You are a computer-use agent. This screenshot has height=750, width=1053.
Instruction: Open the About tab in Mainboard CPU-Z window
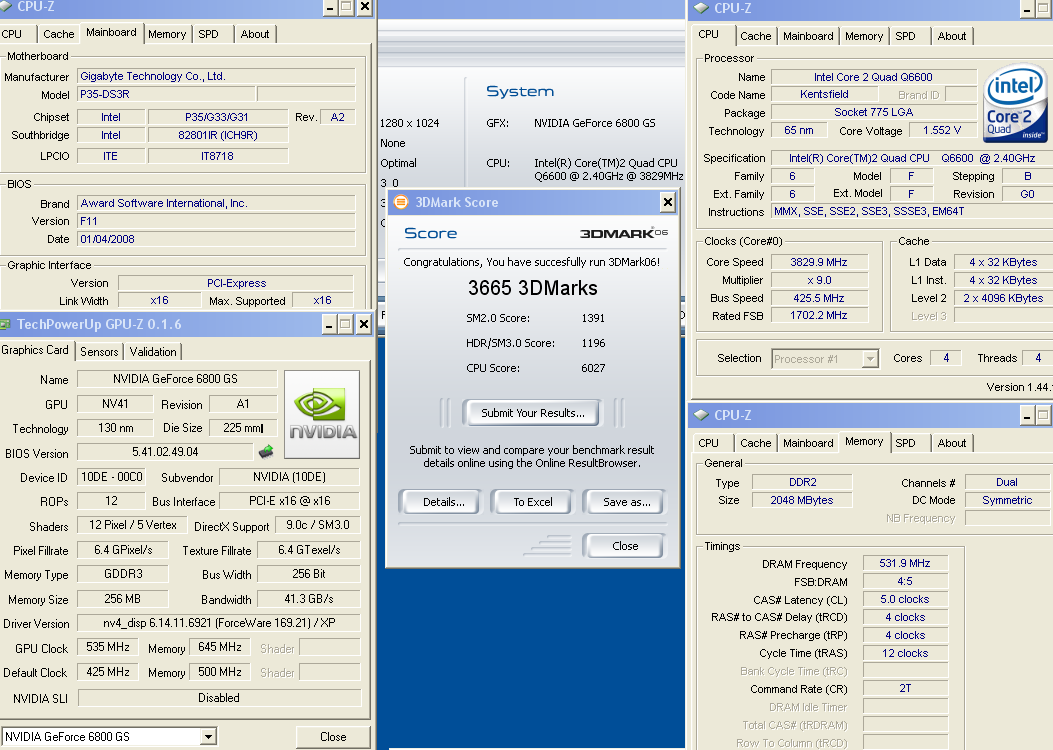[255, 34]
